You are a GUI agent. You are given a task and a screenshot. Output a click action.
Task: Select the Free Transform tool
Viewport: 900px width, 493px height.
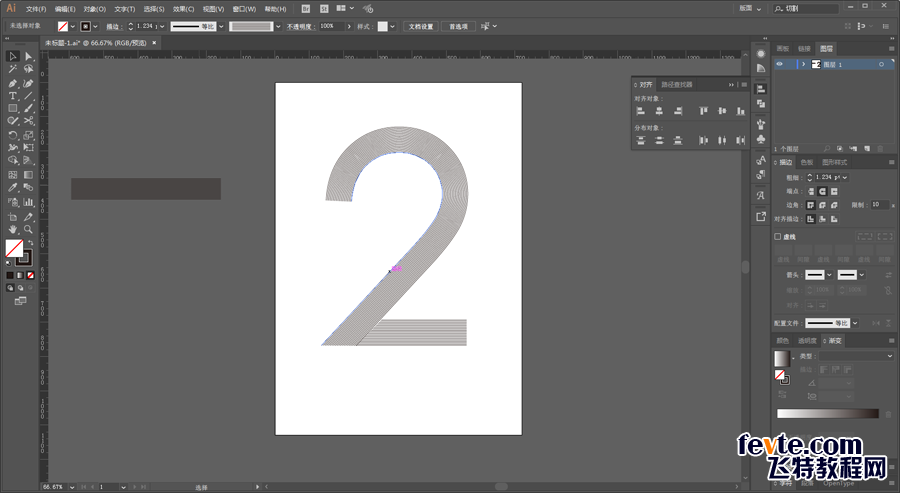coord(28,148)
